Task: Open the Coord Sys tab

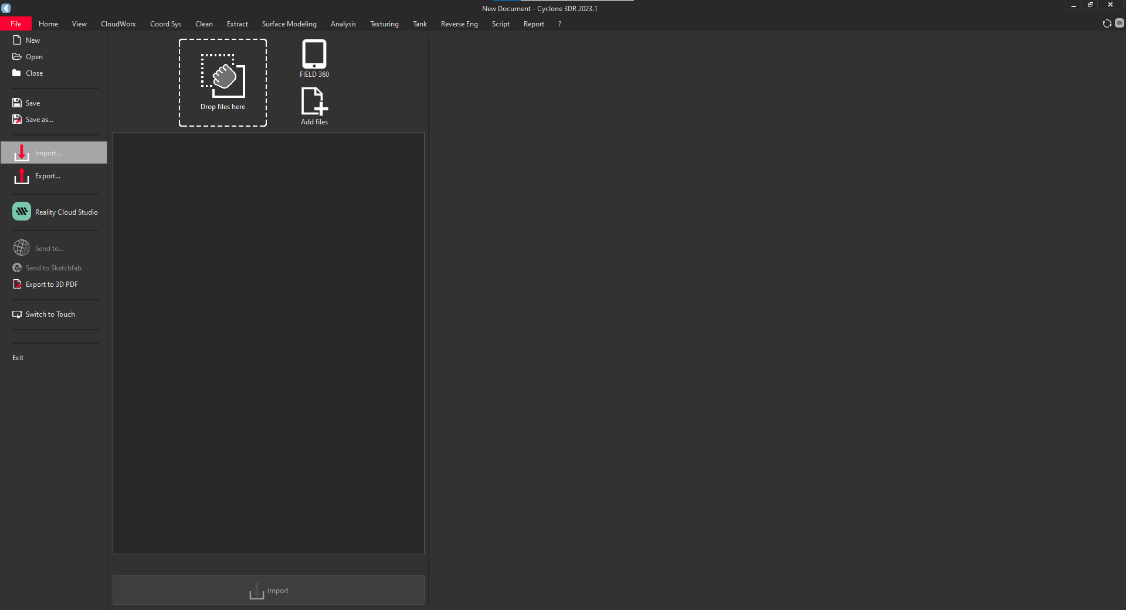Action: pos(165,24)
